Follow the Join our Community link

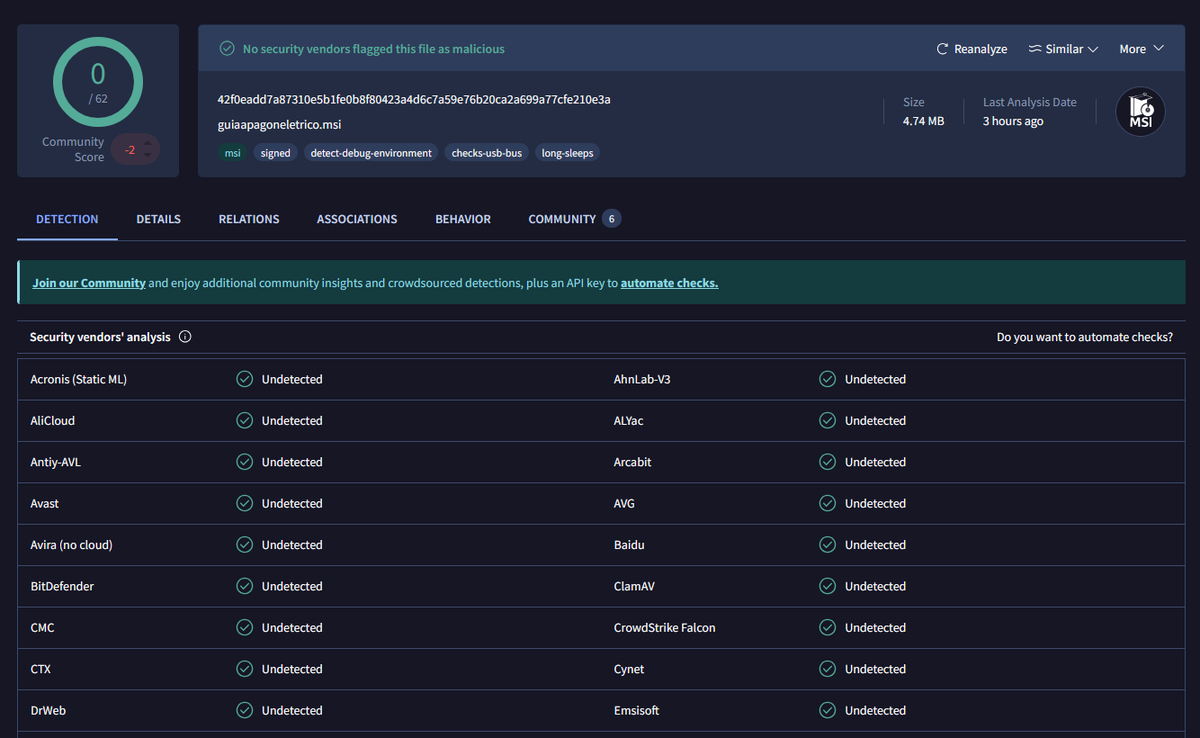click(89, 283)
